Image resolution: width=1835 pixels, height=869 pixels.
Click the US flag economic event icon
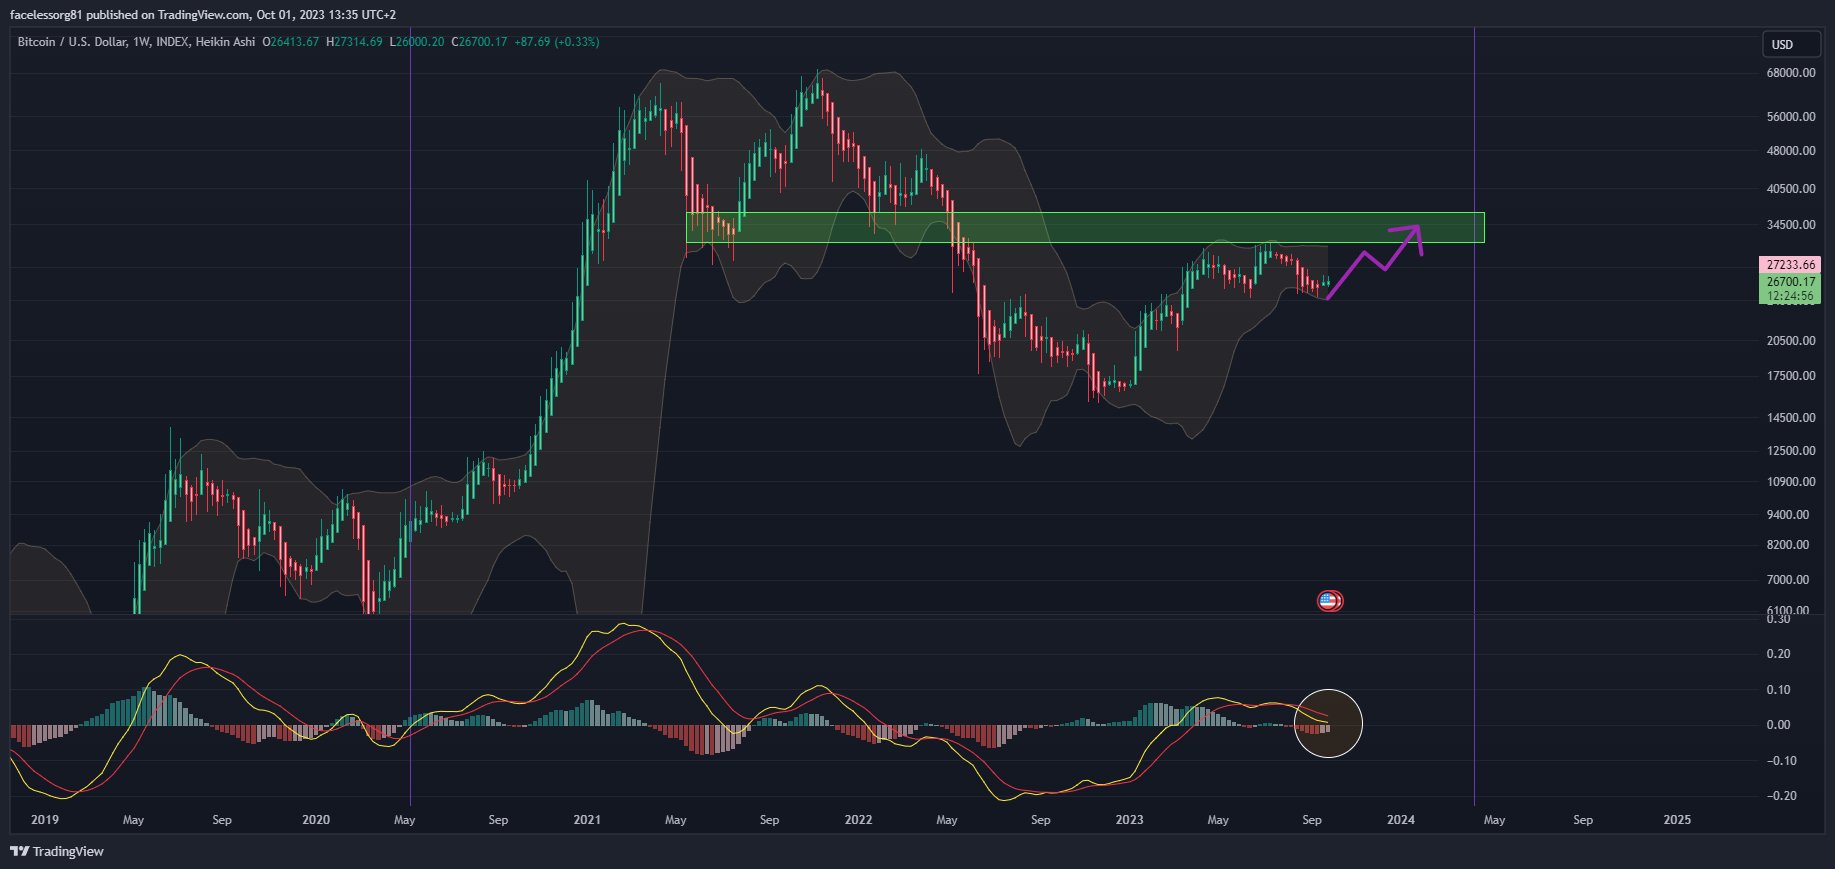click(x=1329, y=601)
